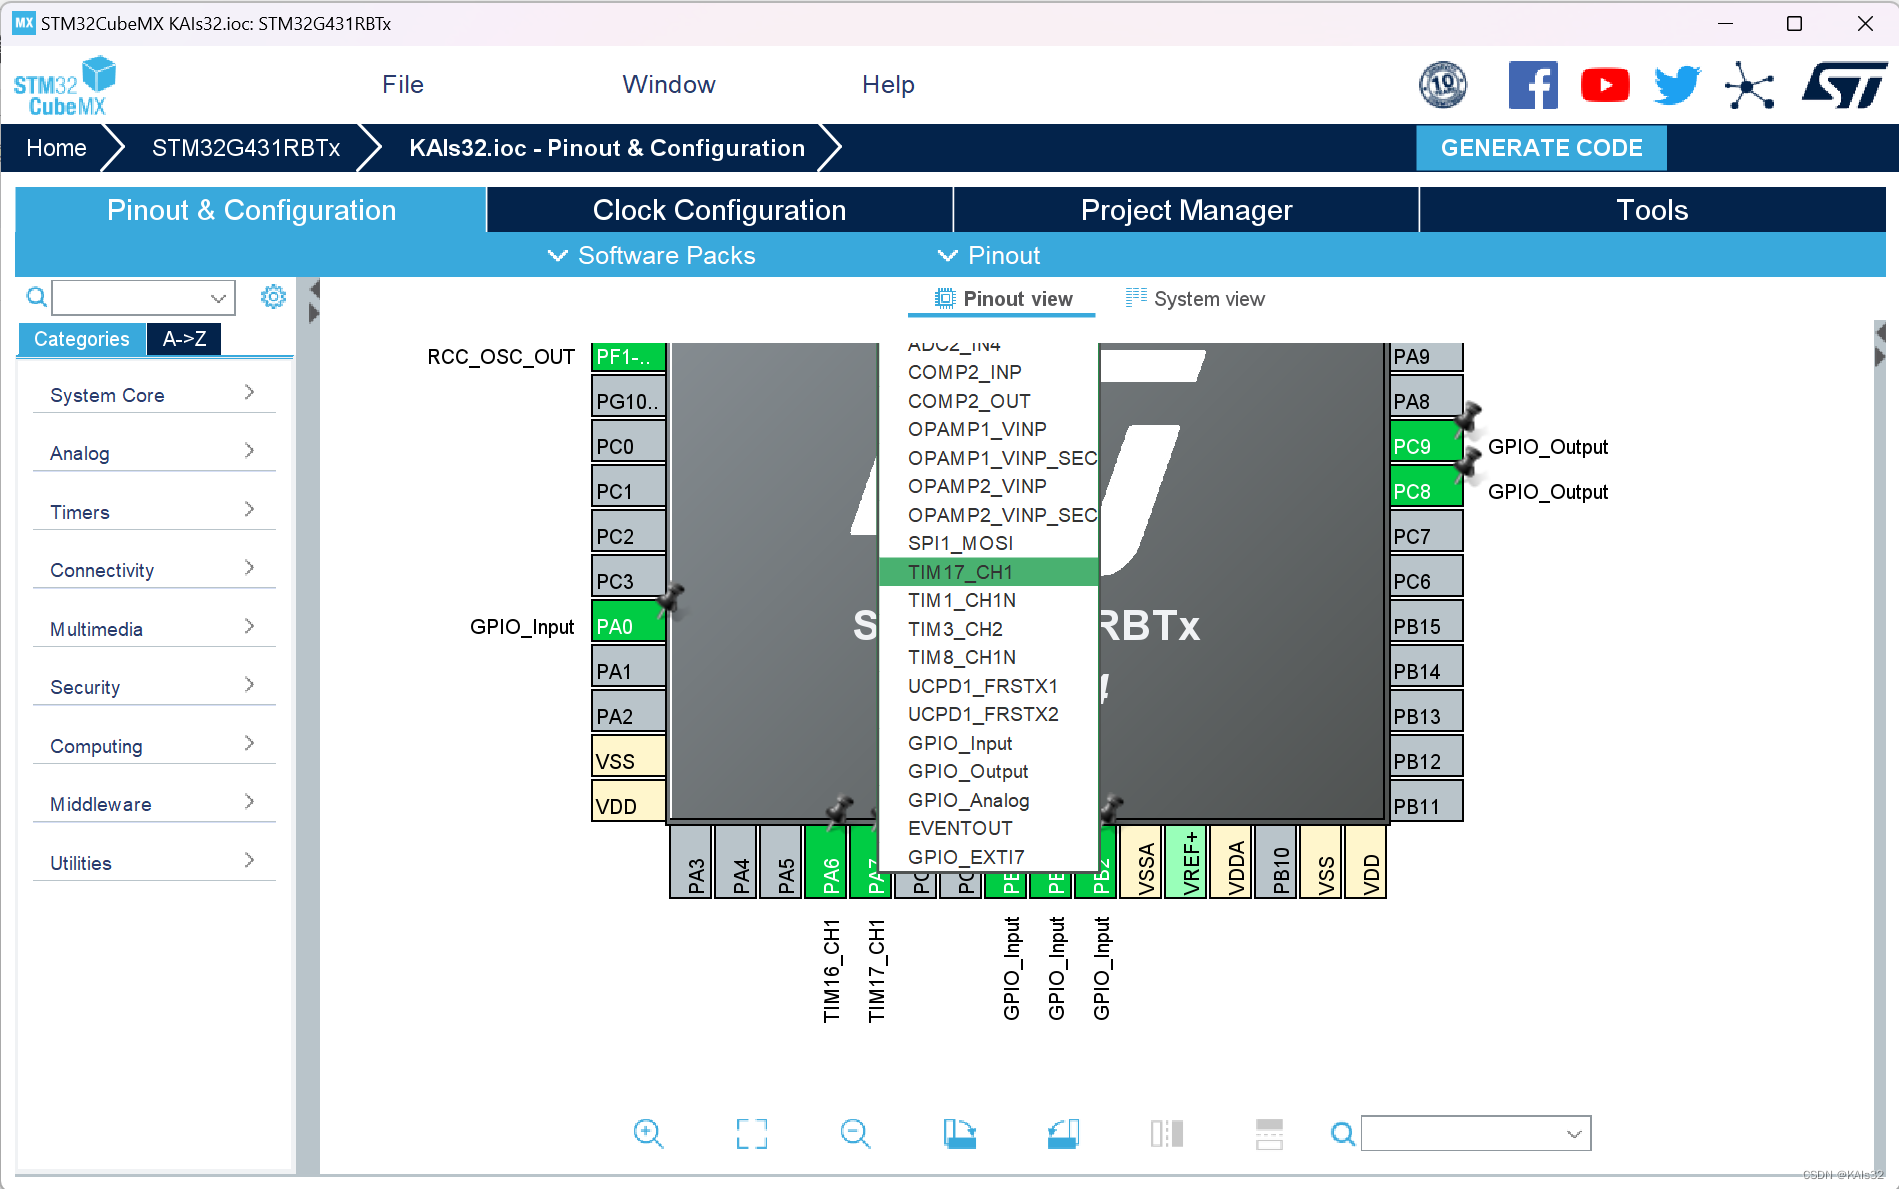Screen dimensions: 1899x1189
Task: Open the pin search combo box
Action: 1475,1133
